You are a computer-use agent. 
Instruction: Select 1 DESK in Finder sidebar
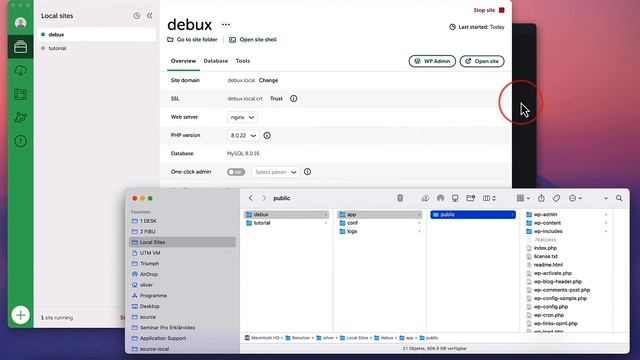coord(182,221)
